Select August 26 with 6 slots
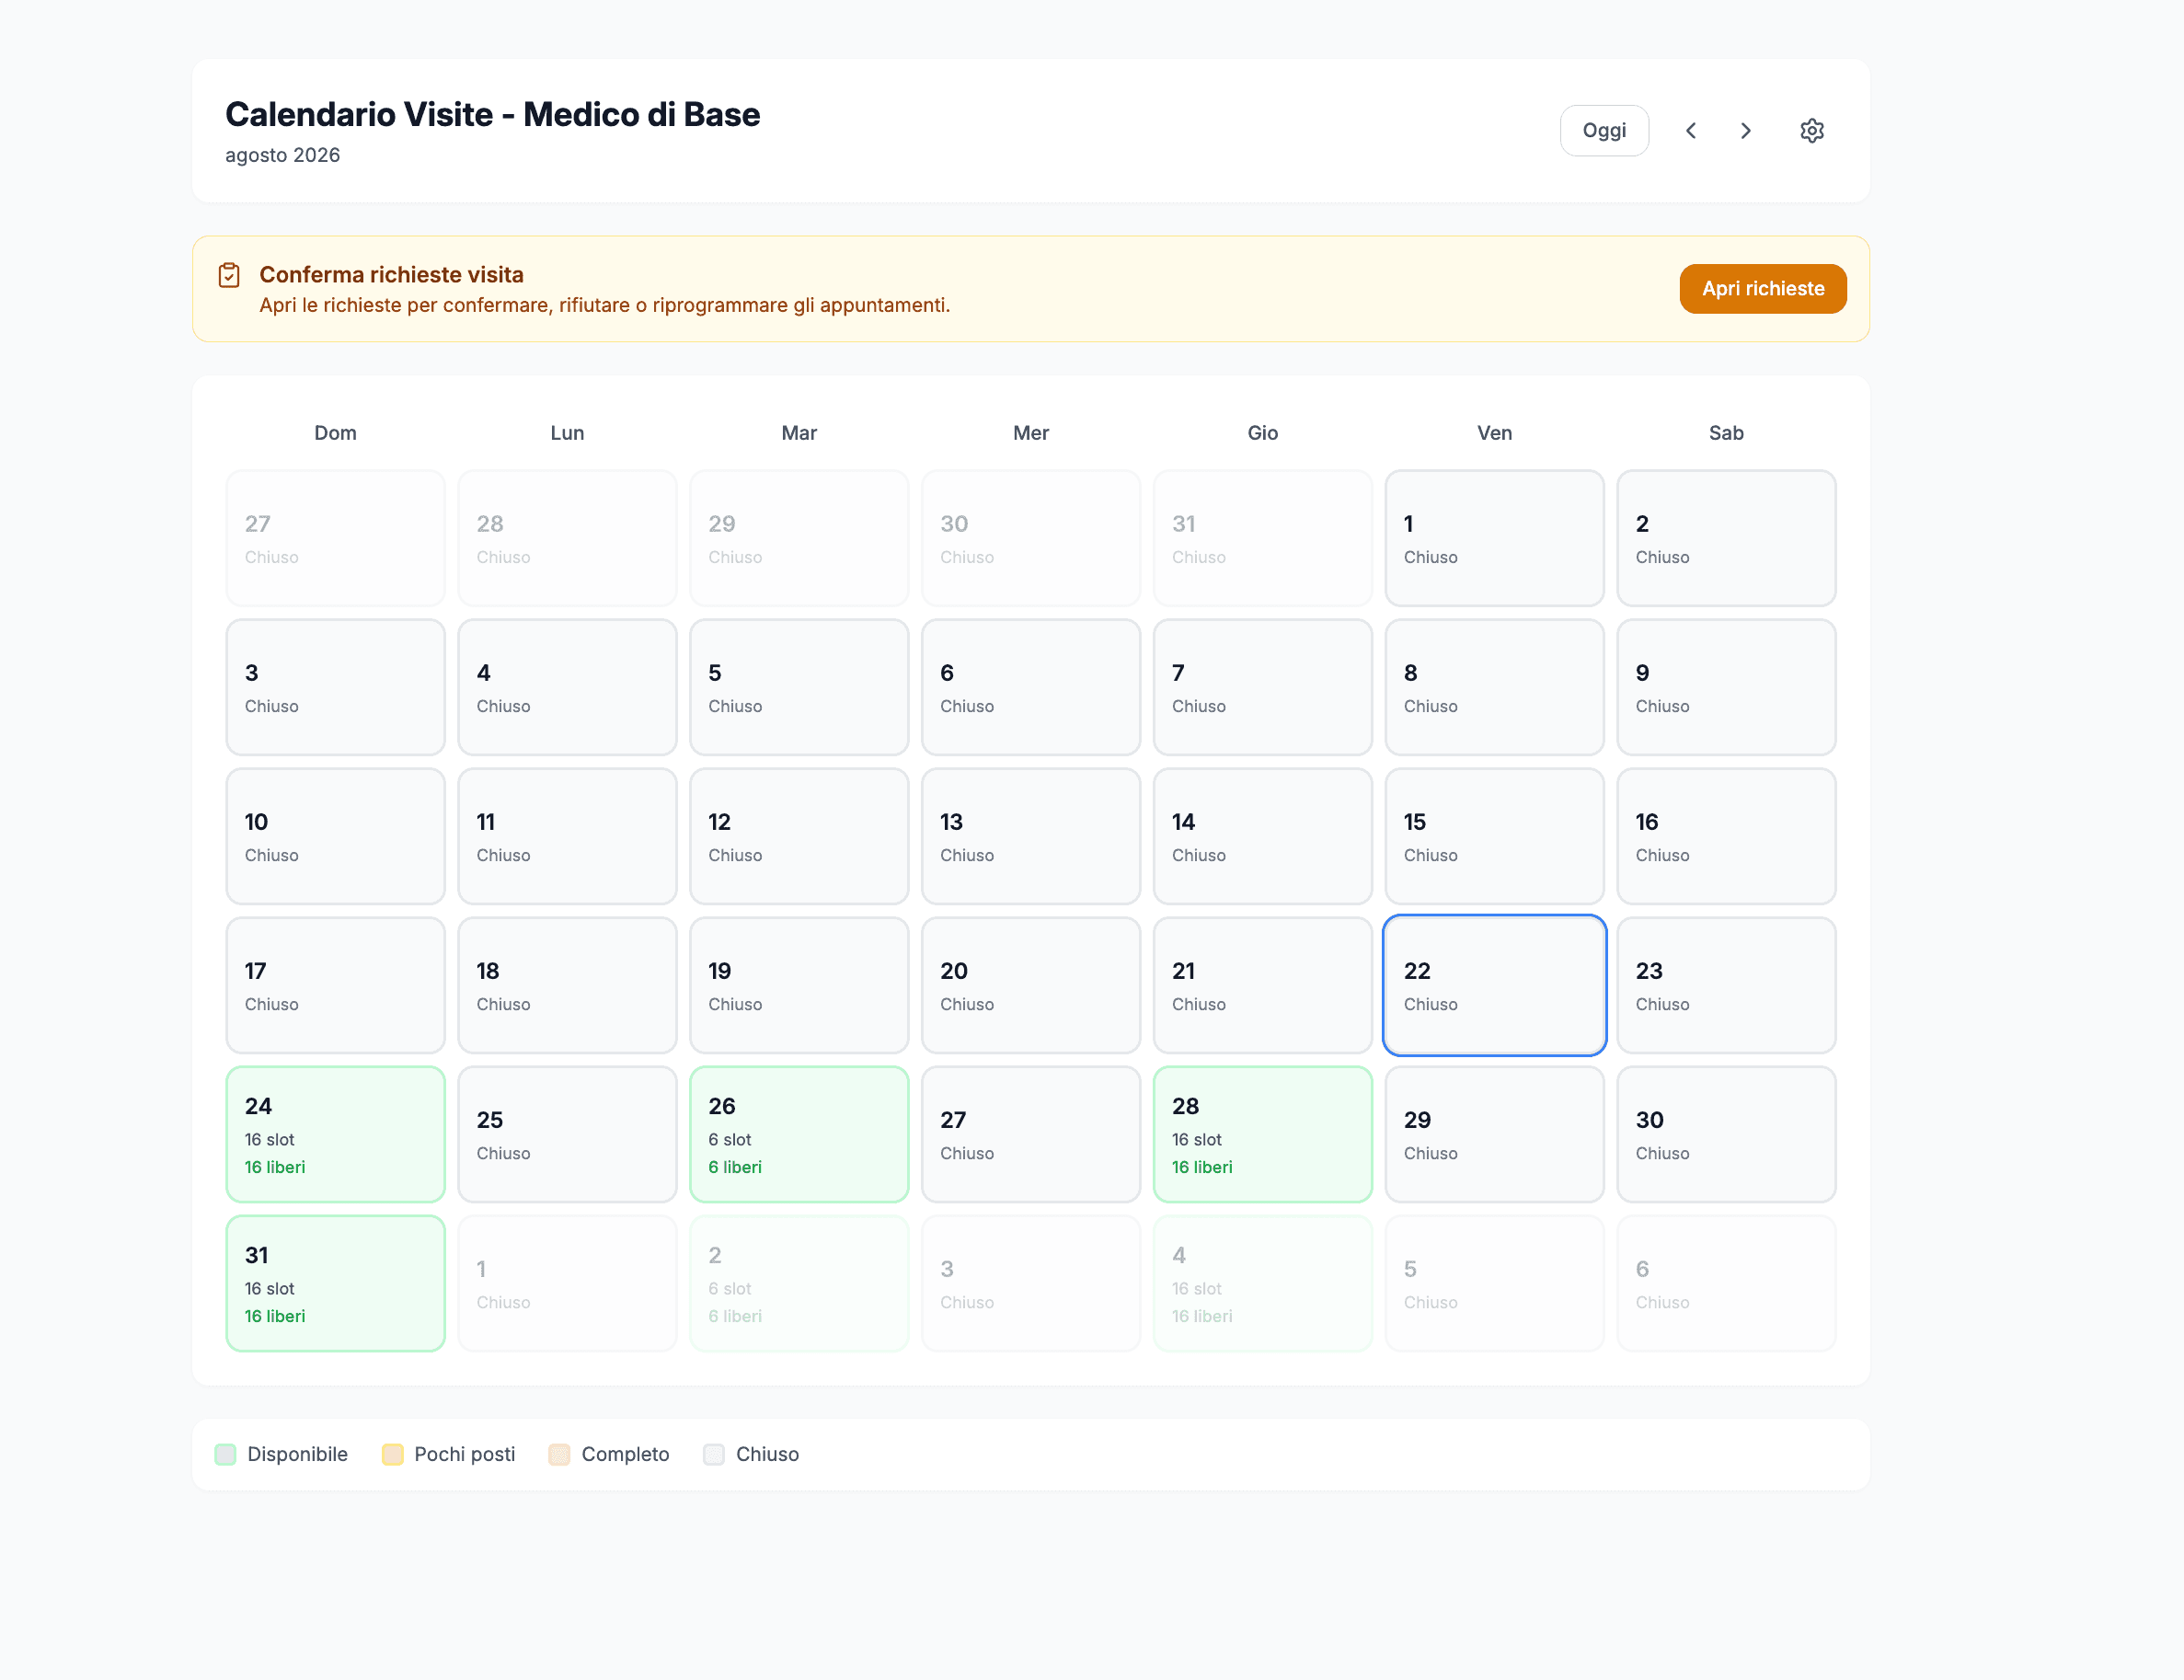 pos(799,1134)
